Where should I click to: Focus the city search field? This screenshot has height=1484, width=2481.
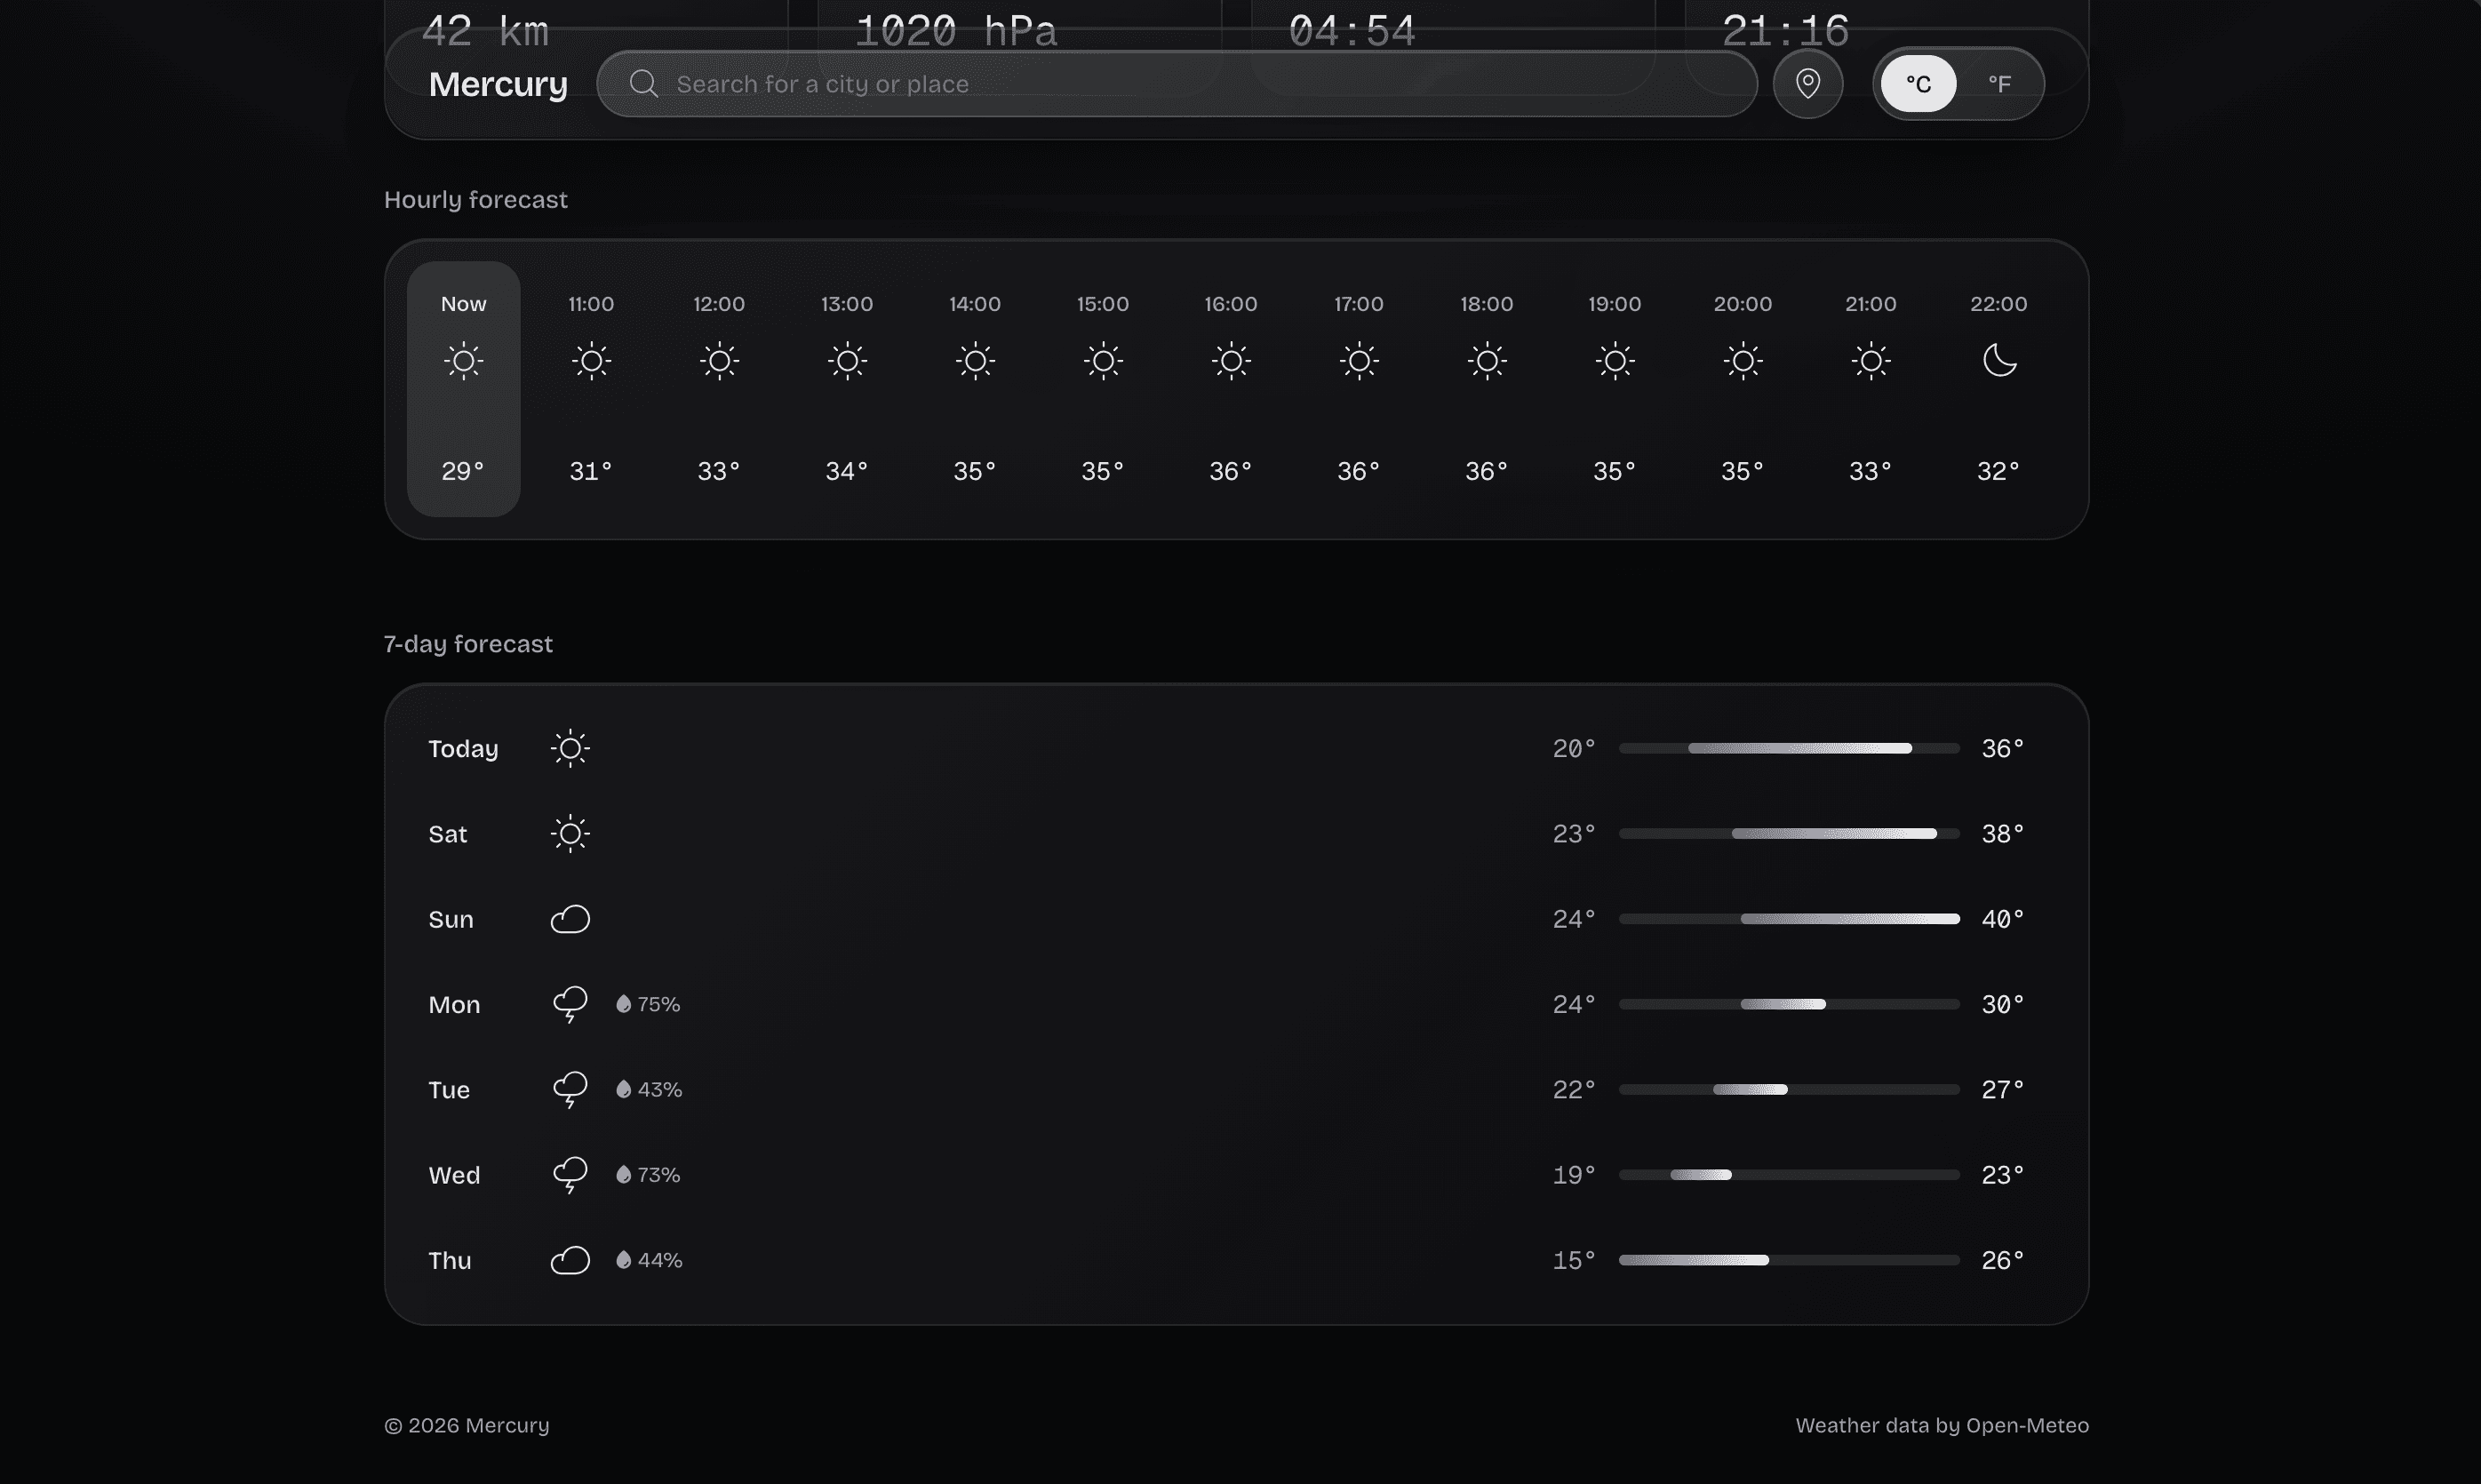click(x=1176, y=84)
